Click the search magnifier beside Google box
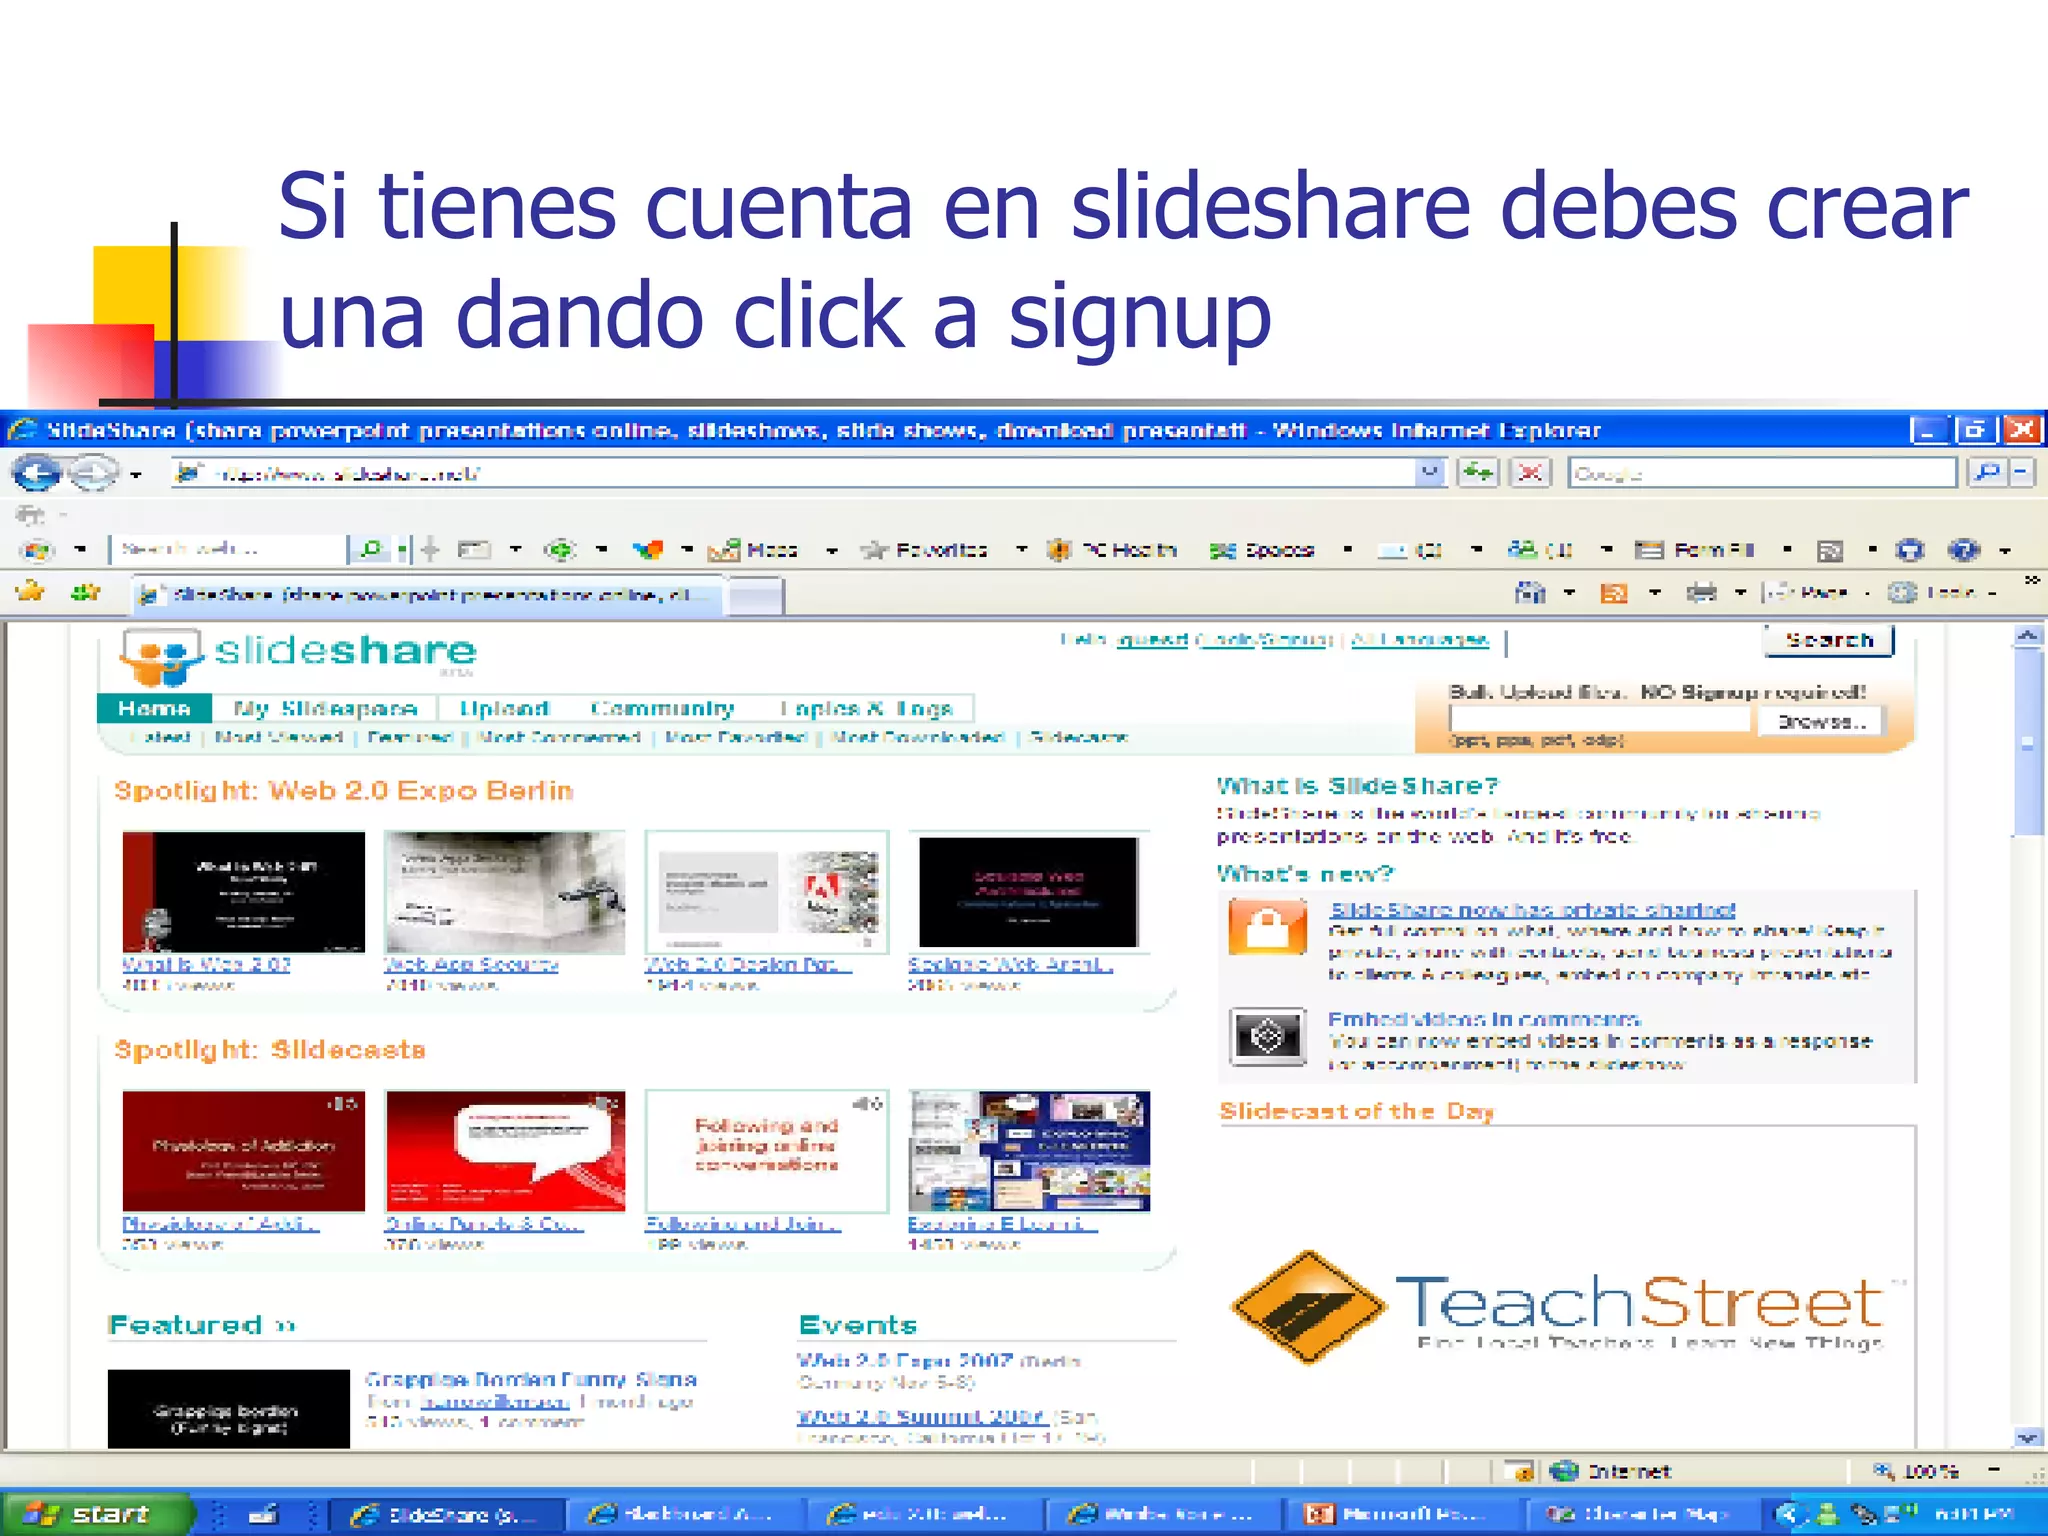The width and height of the screenshot is (2048, 1536). (1988, 472)
